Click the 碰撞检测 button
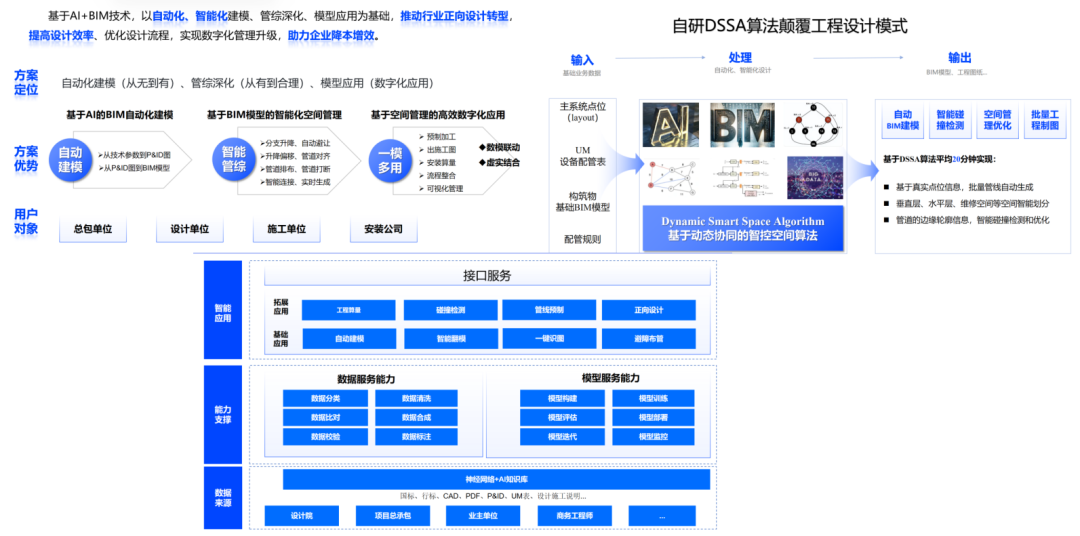 coord(450,310)
